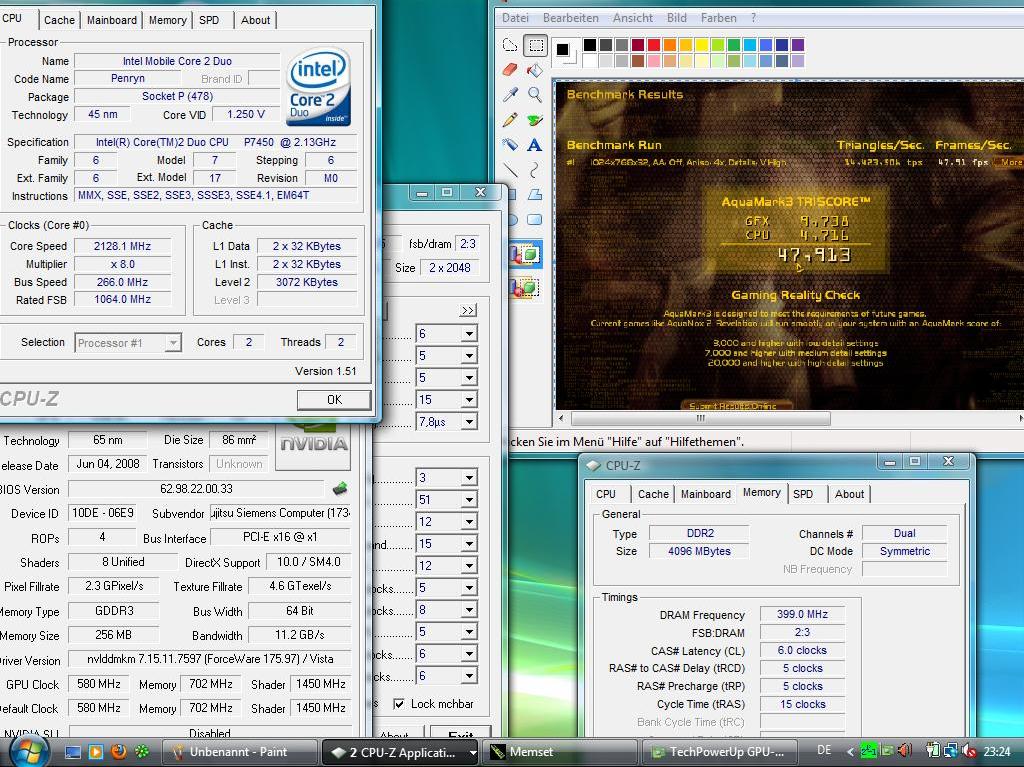Click the Device ID field 10DE - 06E9
This screenshot has width=1024, height=767.
[x=102, y=514]
